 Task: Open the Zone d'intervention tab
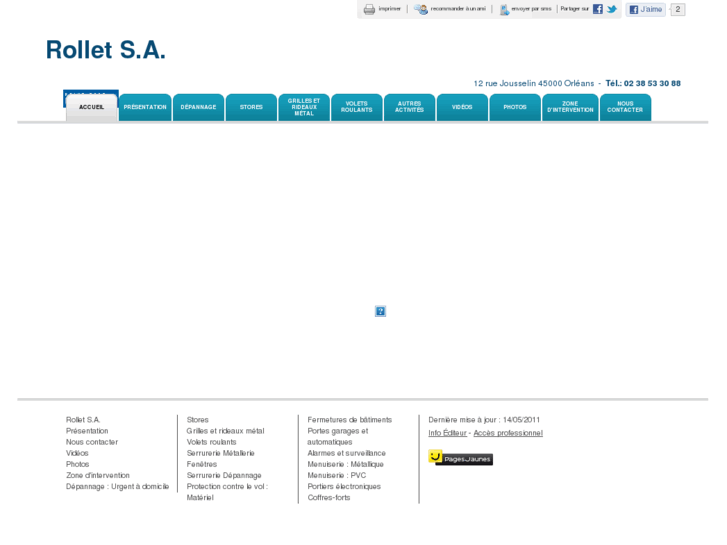coord(570,107)
